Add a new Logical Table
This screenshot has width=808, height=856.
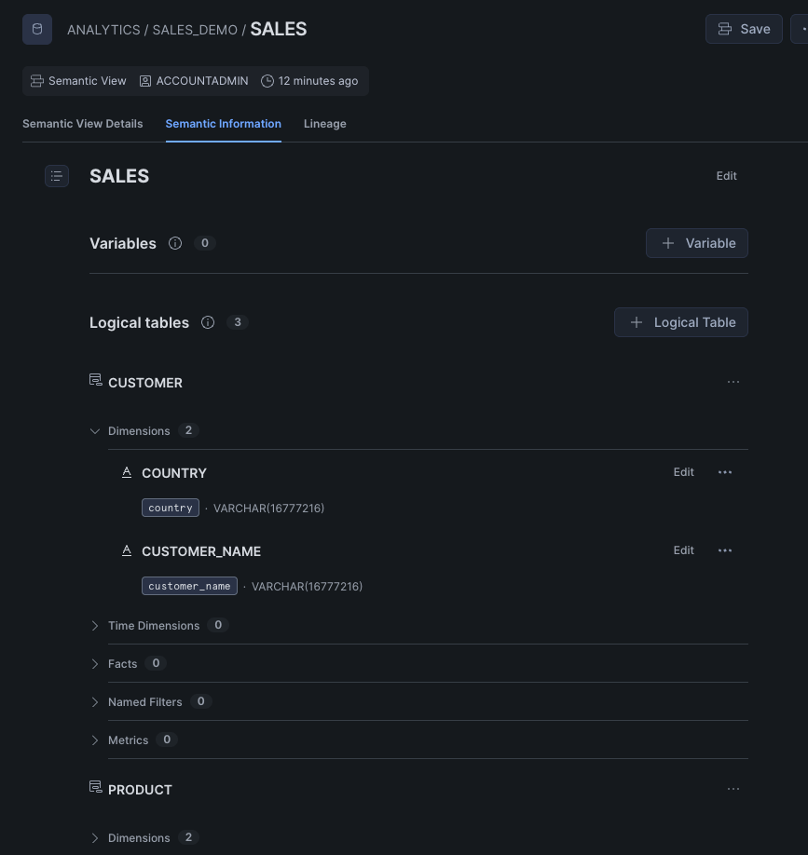pos(681,322)
